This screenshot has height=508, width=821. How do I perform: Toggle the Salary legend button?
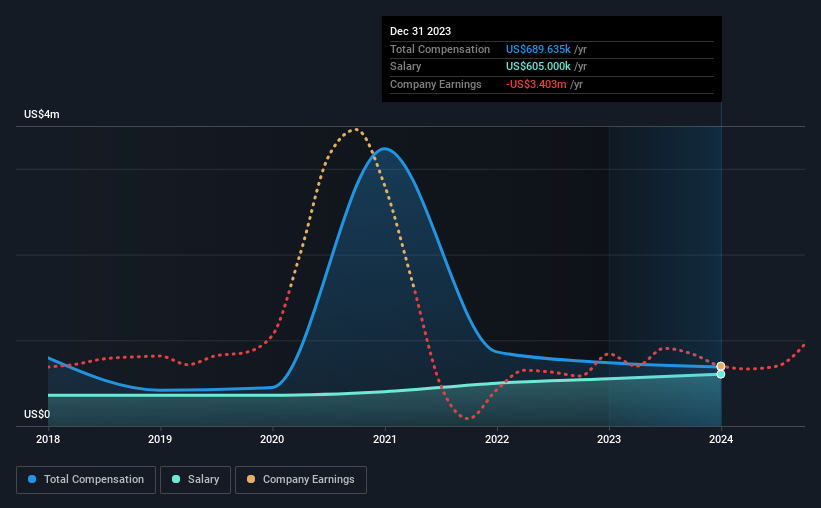pyautogui.click(x=195, y=480)
